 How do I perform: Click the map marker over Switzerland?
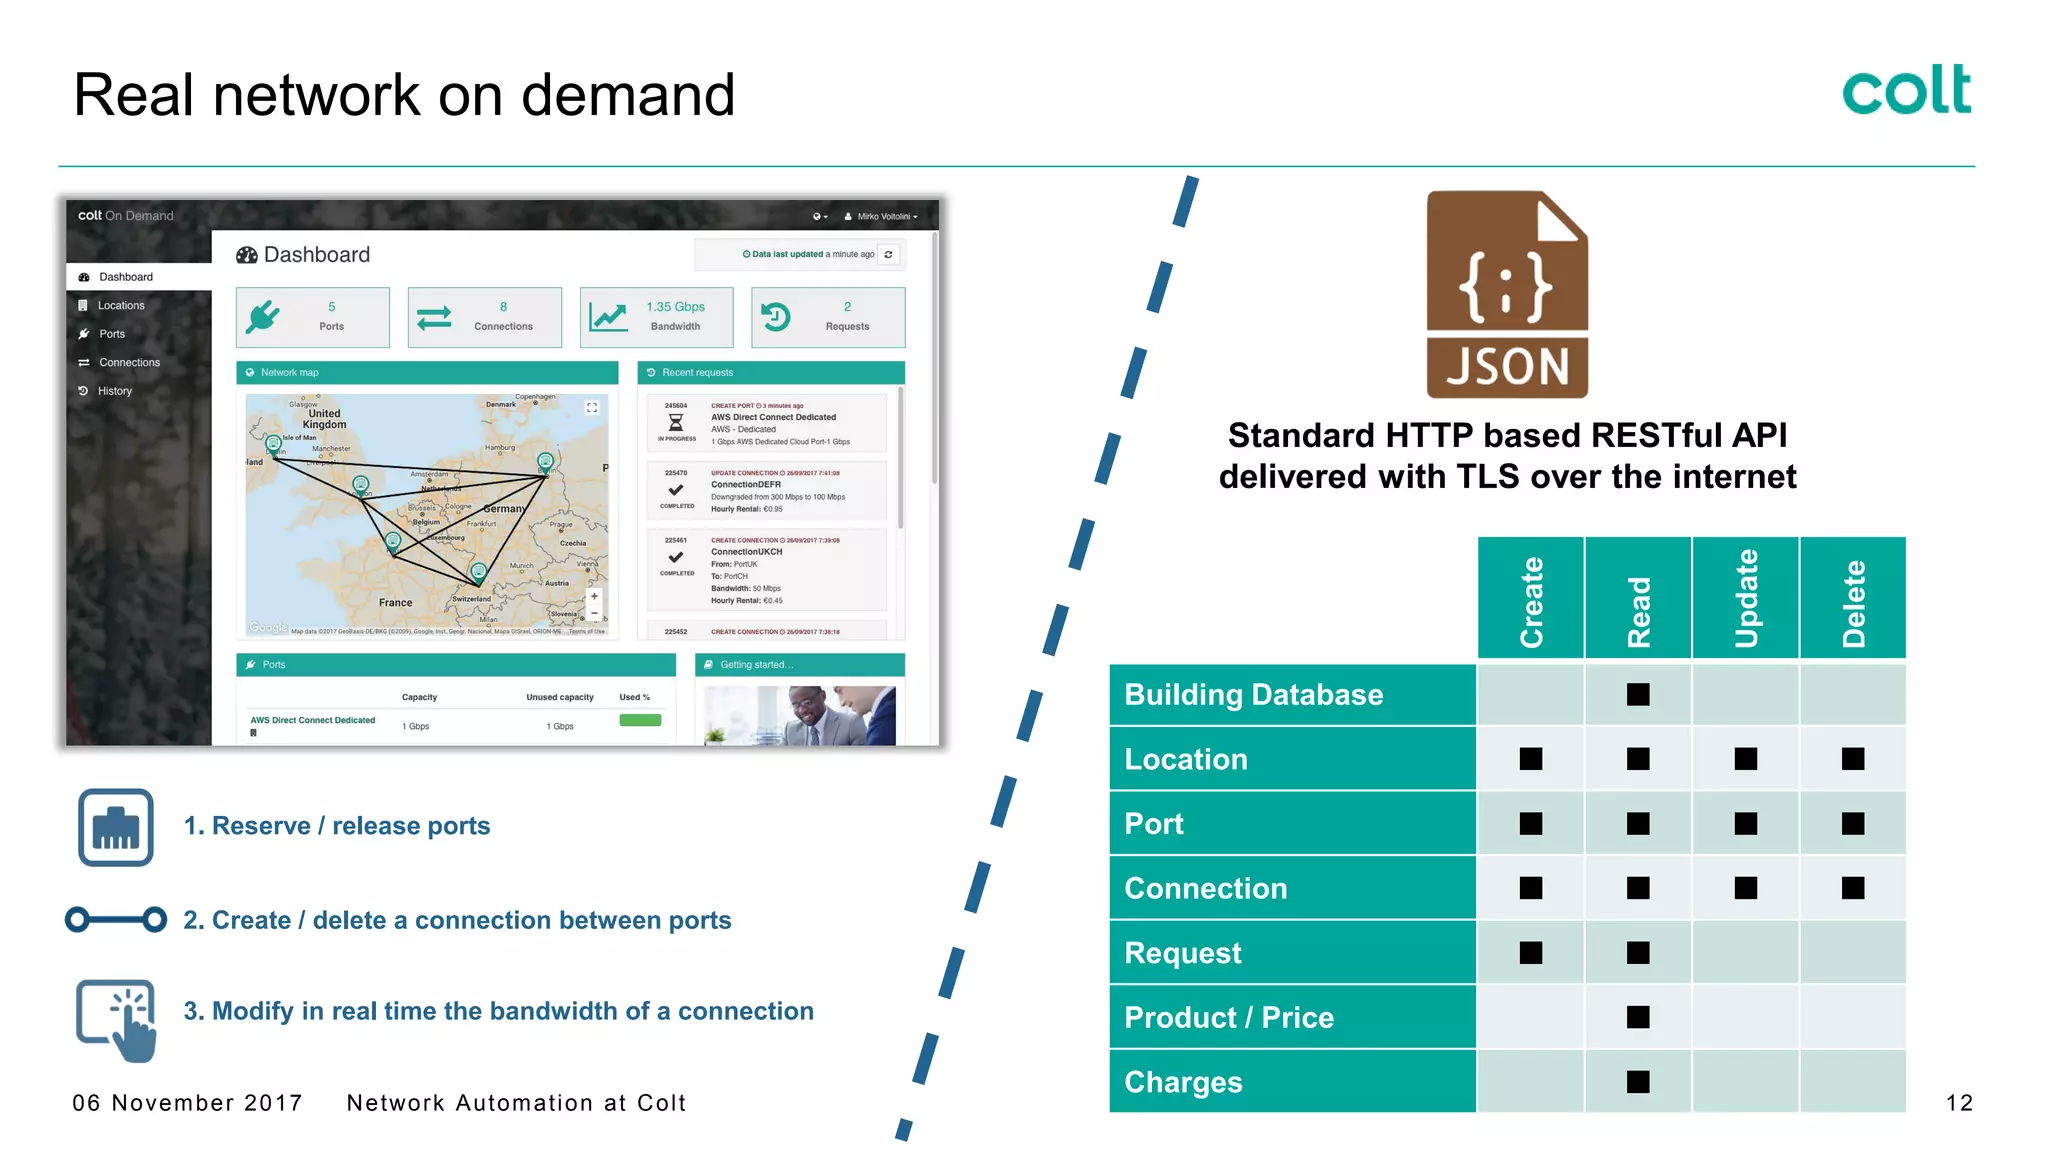tap(478, 572)
